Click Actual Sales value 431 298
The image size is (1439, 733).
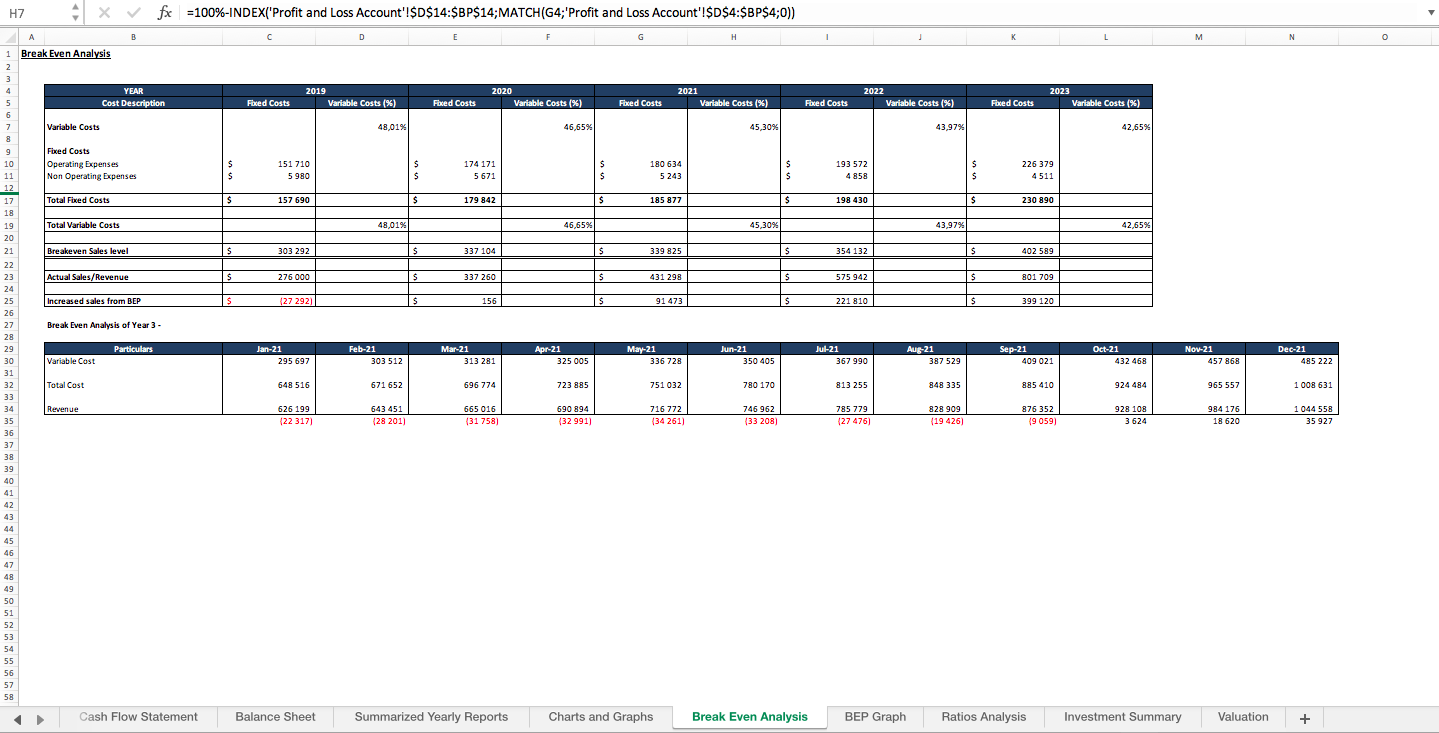click(640, 277)
